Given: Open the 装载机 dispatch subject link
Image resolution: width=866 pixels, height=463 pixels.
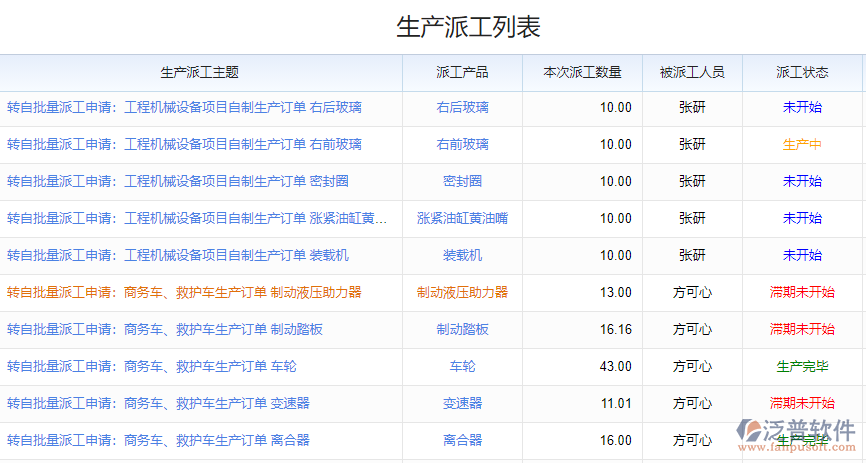Looking at the screenshot, I should pyautogui.click(x=177, y=255).
